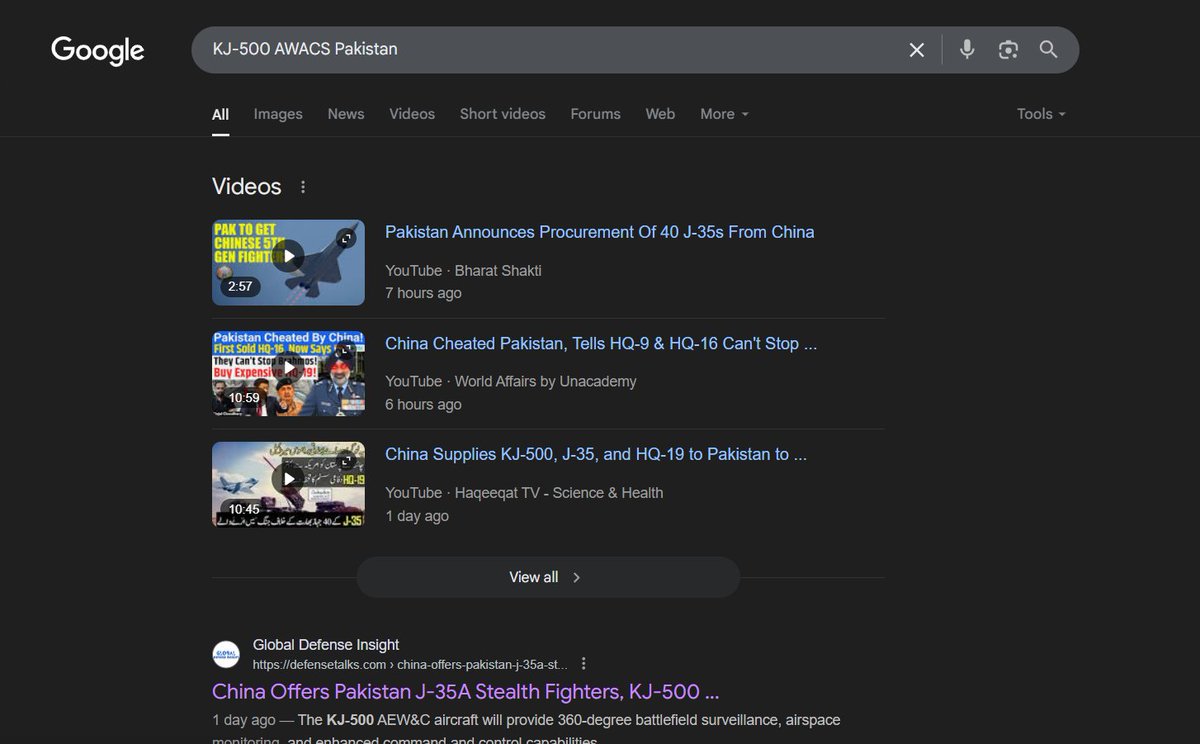Click the 7 hours ago timestamp

(423, 293)
